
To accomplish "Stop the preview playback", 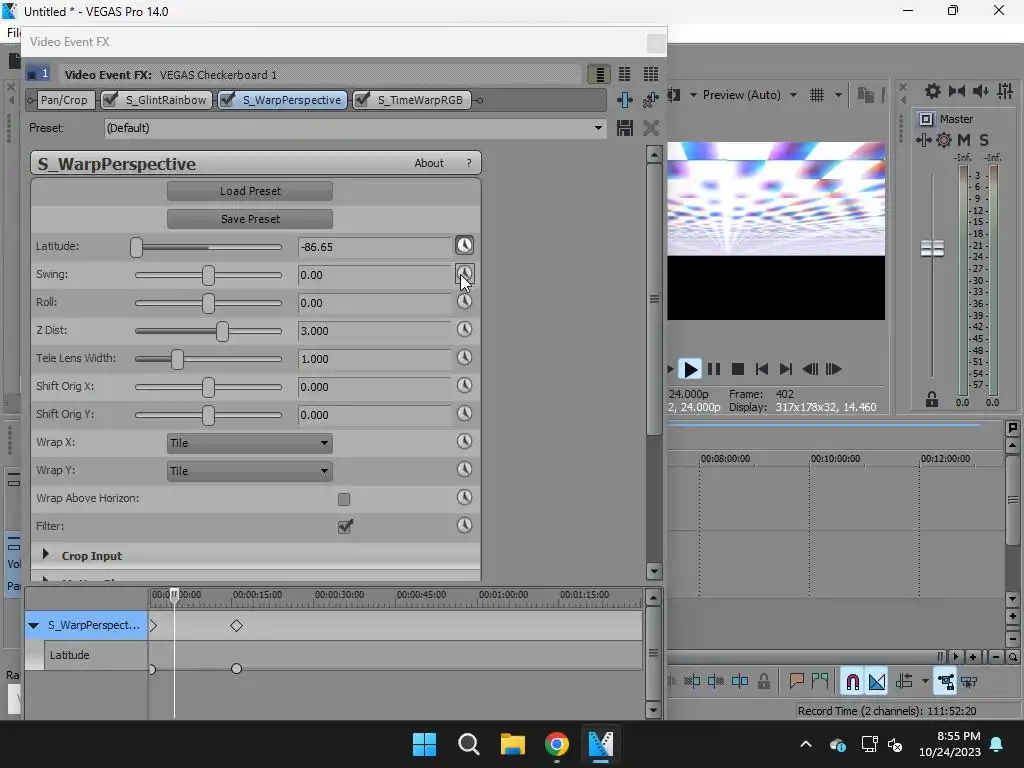I will [738, 370].
